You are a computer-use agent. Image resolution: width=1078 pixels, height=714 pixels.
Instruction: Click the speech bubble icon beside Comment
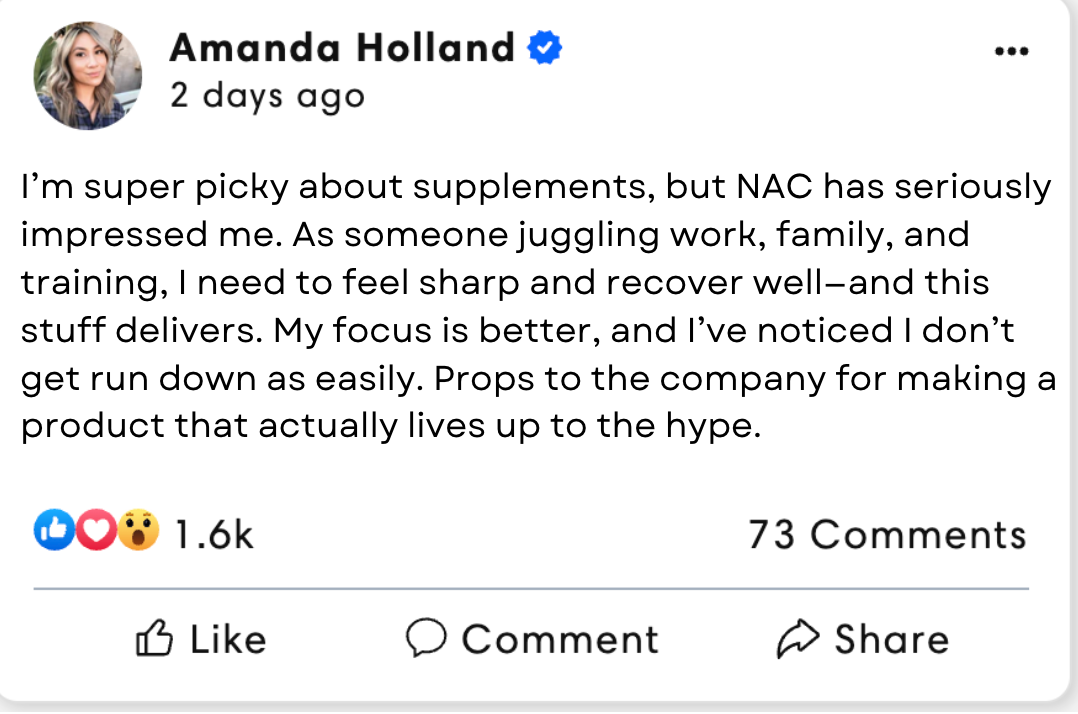pyautogui.click(x=426, y=638)
